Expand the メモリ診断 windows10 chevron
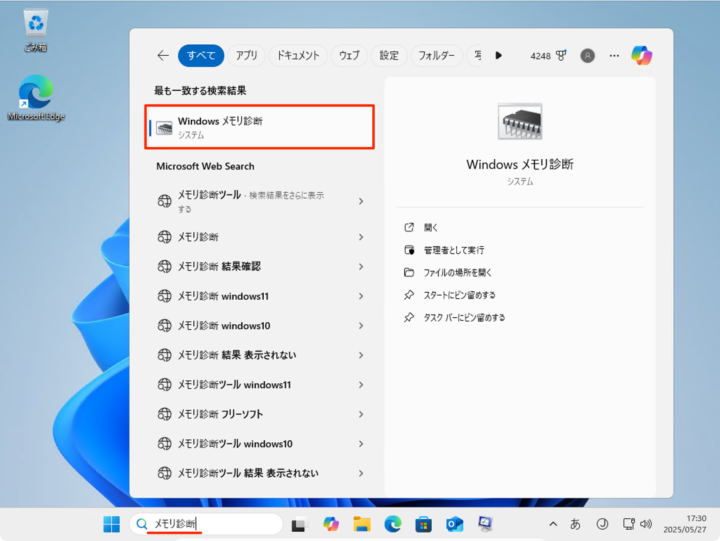Screen dimensions: 720x541 click(x=361, y=326)
